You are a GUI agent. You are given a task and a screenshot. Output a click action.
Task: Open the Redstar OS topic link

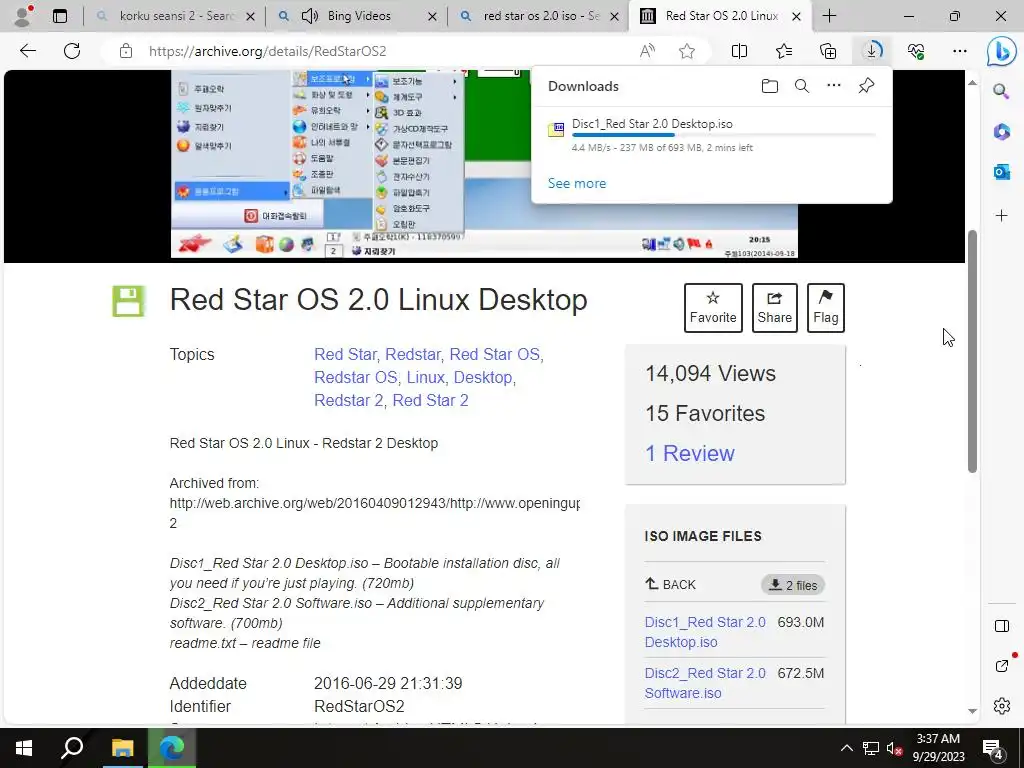[x=355, y=377]
